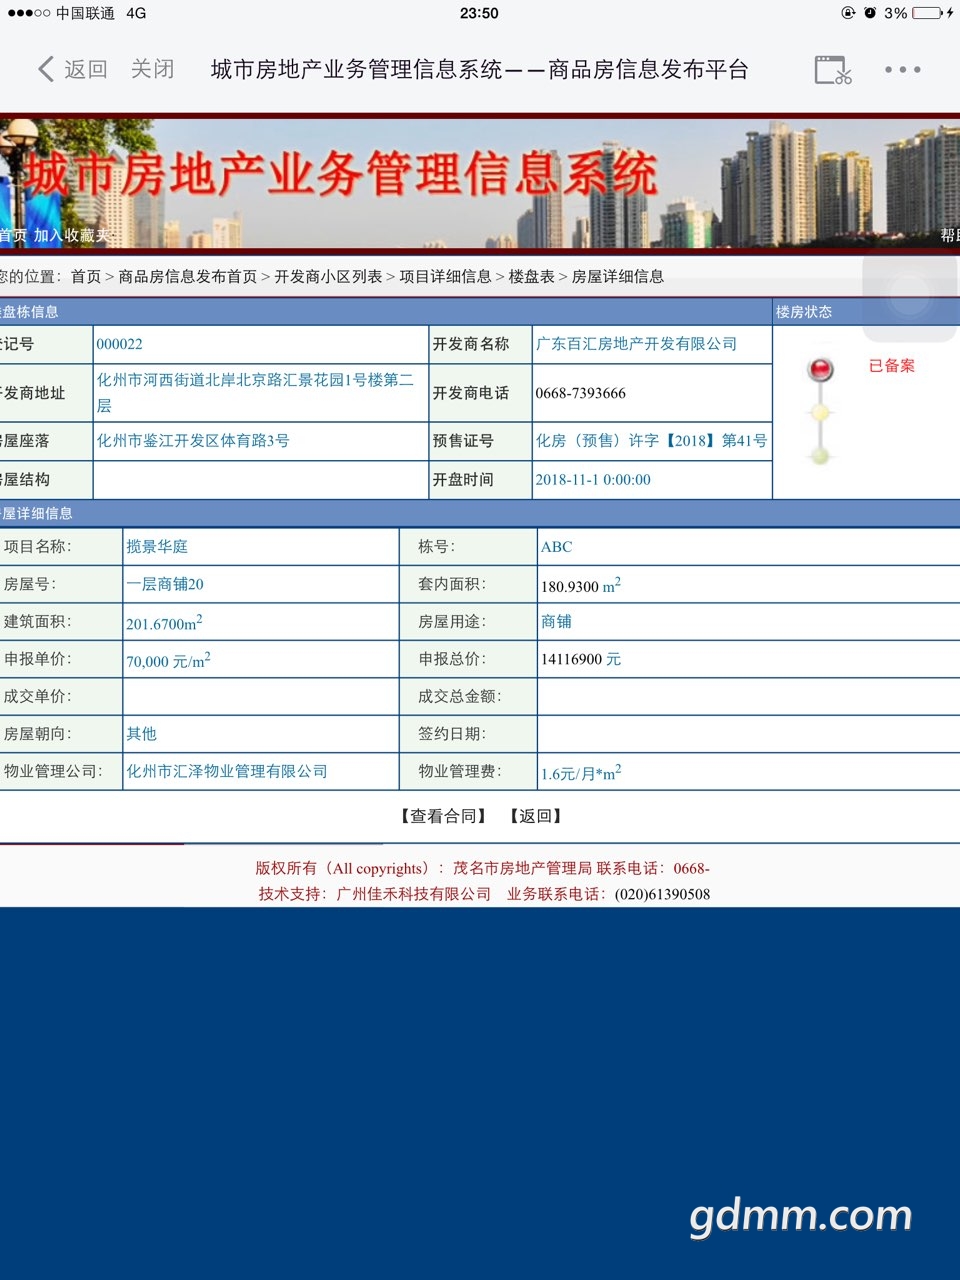Open developer 广东百汇房地产开发有限公司 link

[636, 344]
